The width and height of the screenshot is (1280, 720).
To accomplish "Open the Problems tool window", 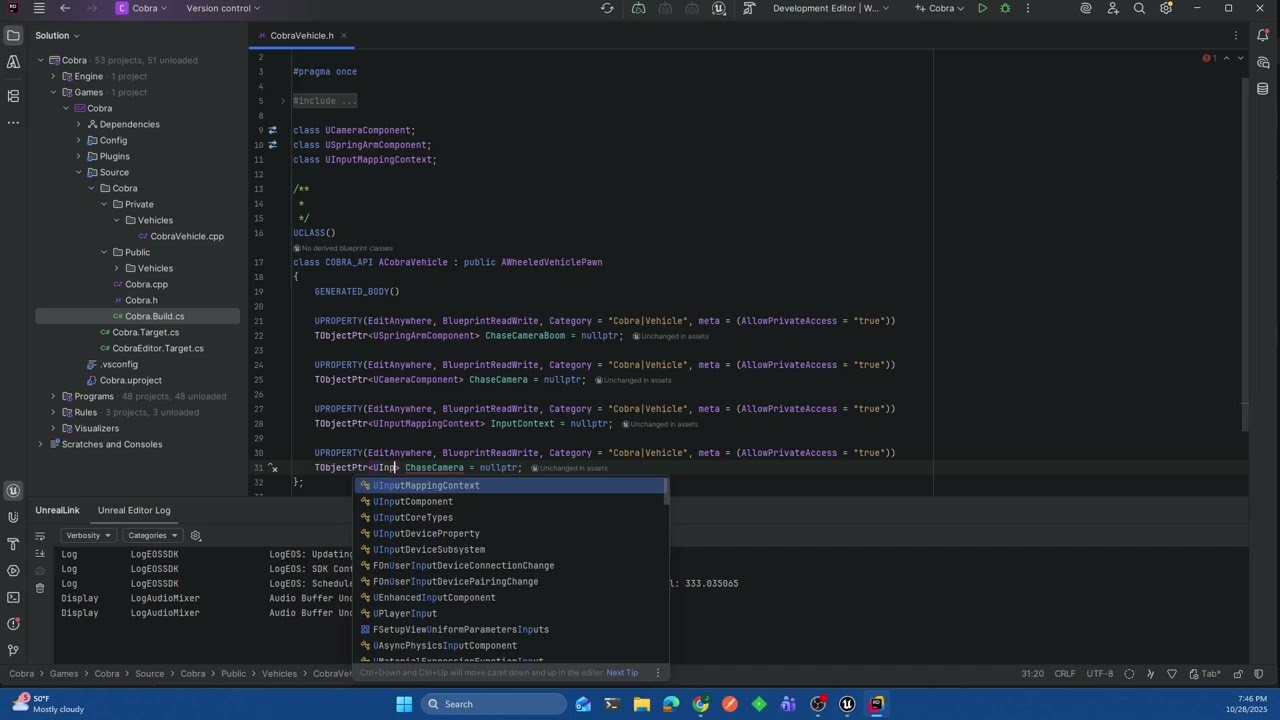I will pos(13,624).
